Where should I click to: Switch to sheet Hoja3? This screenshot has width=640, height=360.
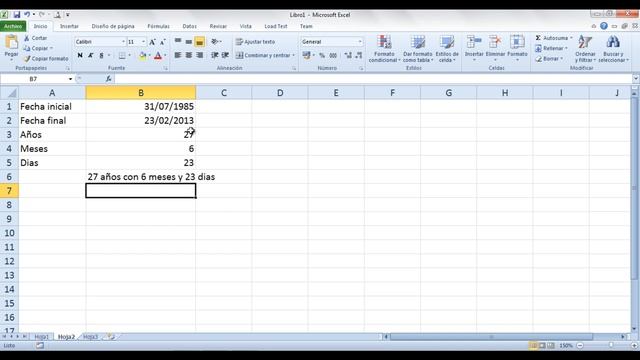(x=91, y=337)
